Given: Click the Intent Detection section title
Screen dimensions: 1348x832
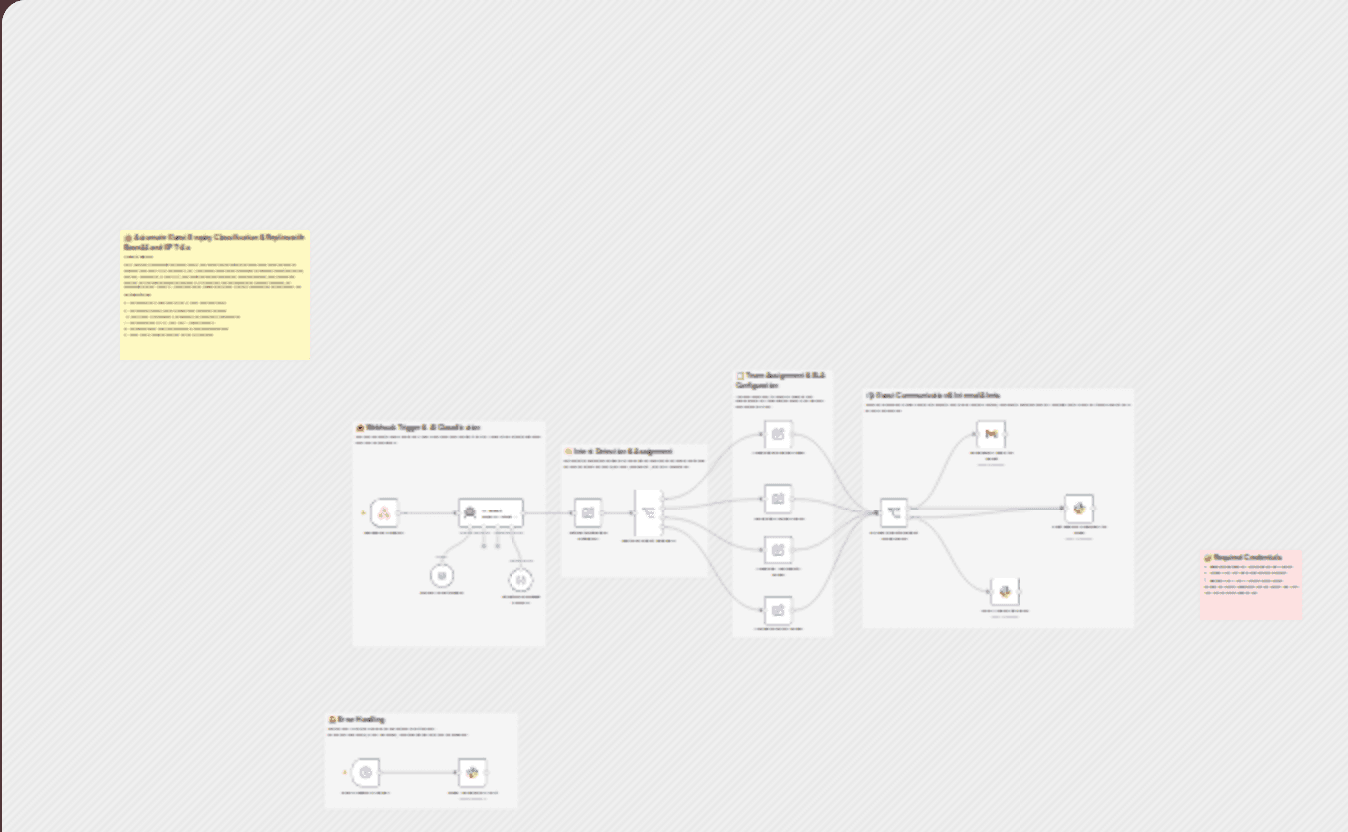Looking at the screenshot, I should pos(618,451).
